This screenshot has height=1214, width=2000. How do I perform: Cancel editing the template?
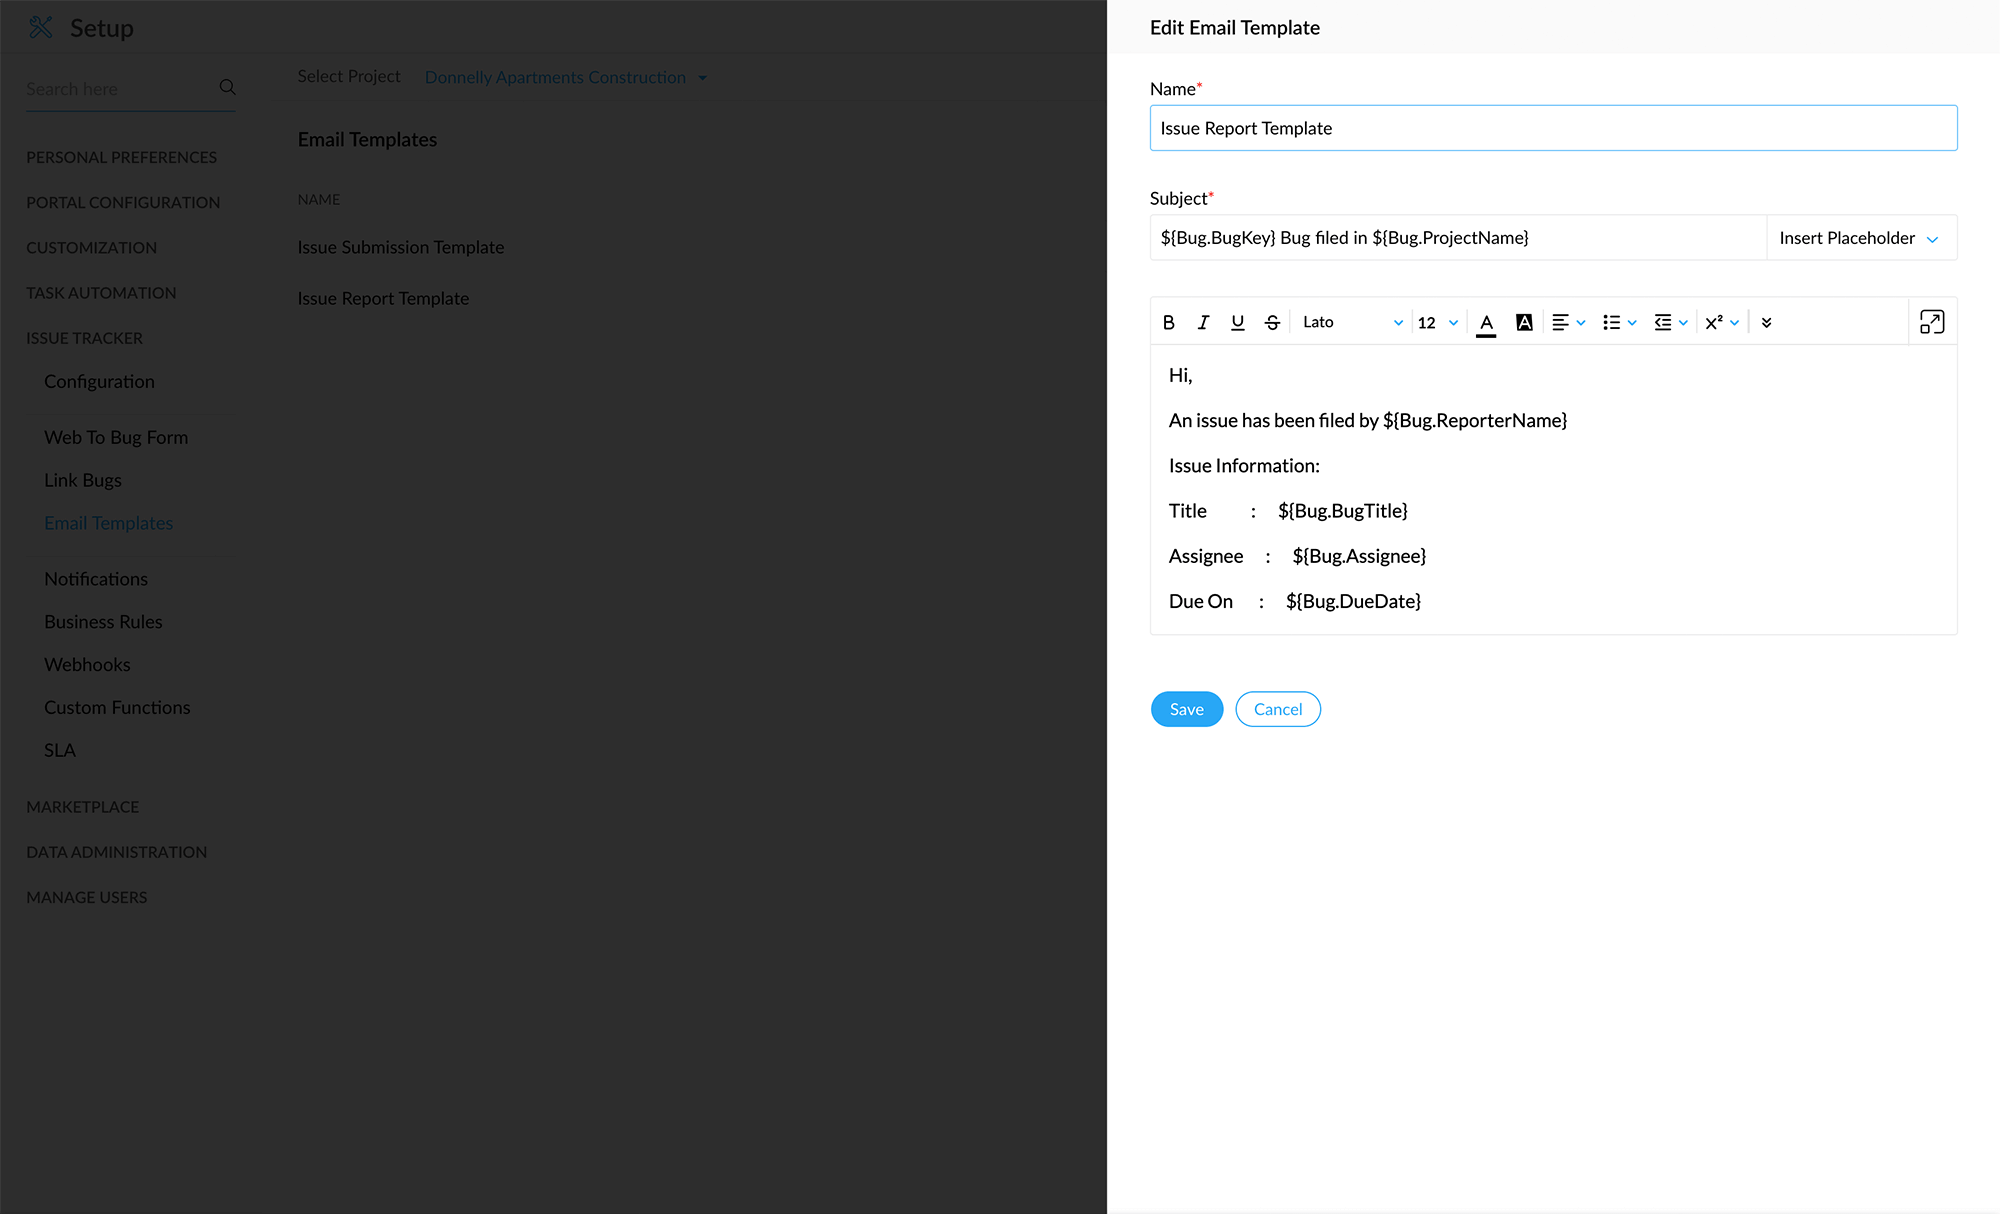coord(1277,709)
